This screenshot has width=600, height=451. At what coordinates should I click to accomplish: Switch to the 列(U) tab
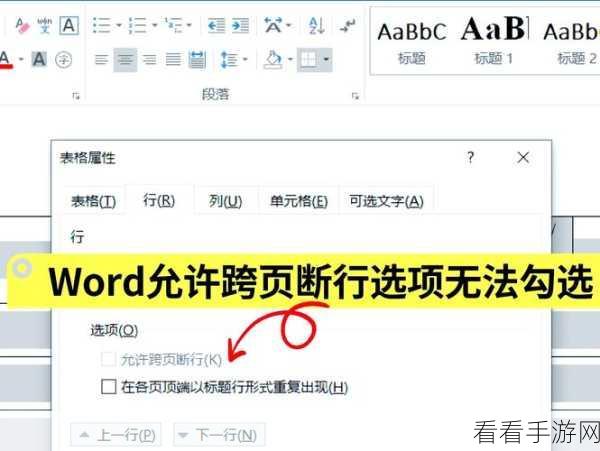tap(225, 201)
